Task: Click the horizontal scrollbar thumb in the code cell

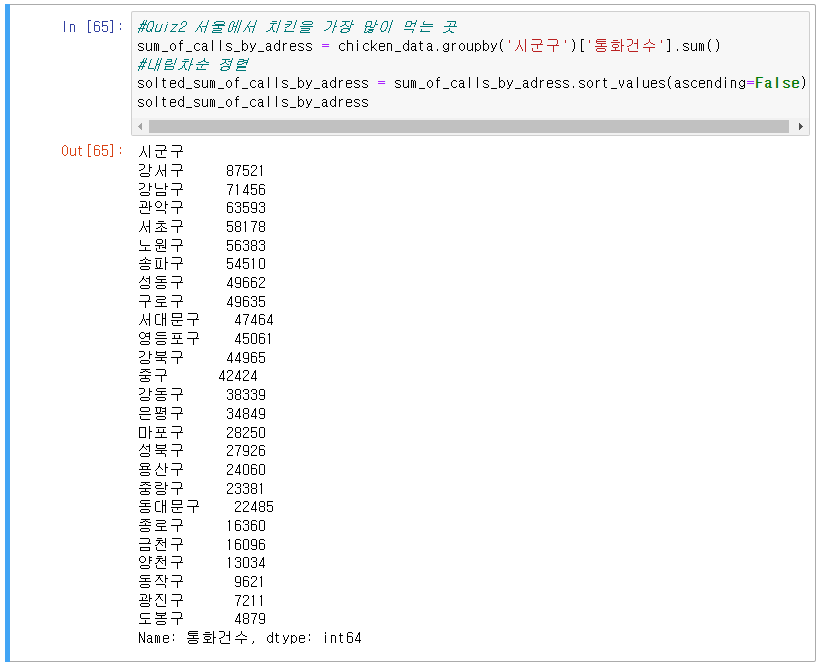Action: (x=469, y=126)
